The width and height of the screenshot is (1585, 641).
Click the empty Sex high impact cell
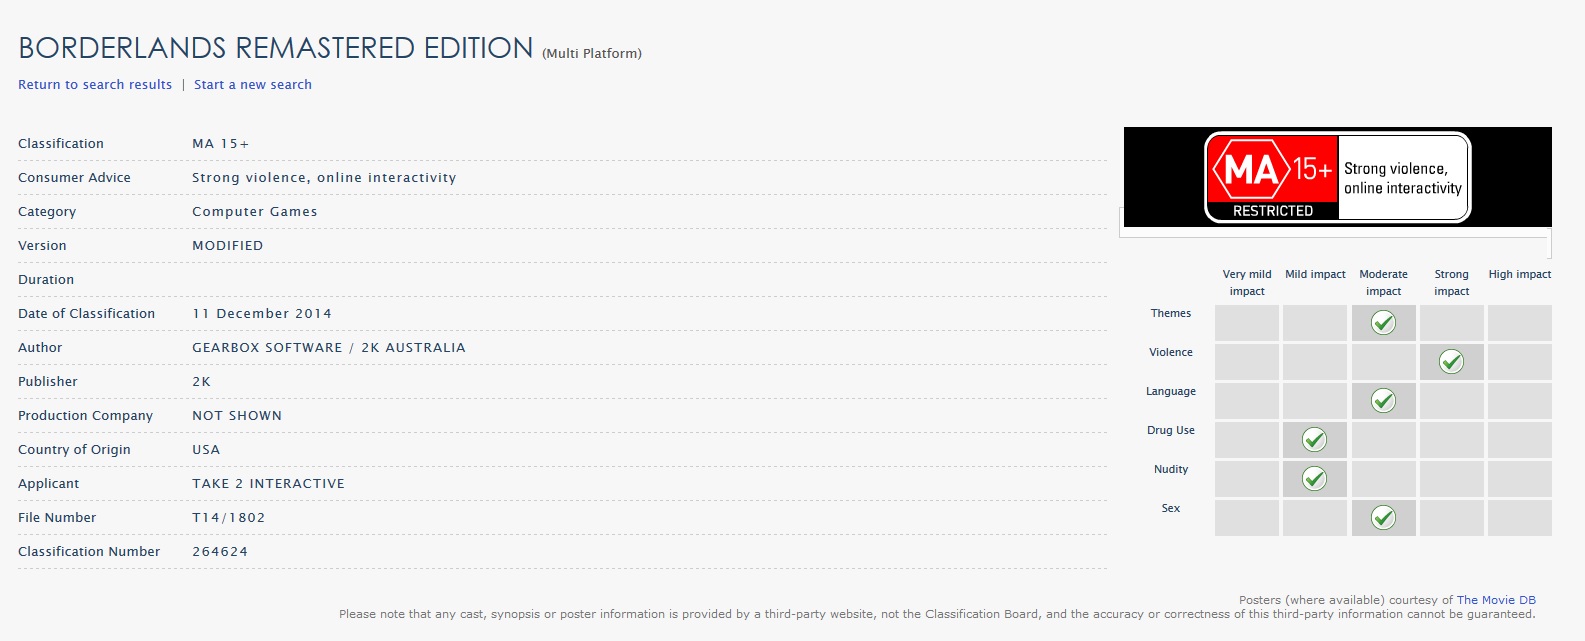click(x=1520, y=518)
